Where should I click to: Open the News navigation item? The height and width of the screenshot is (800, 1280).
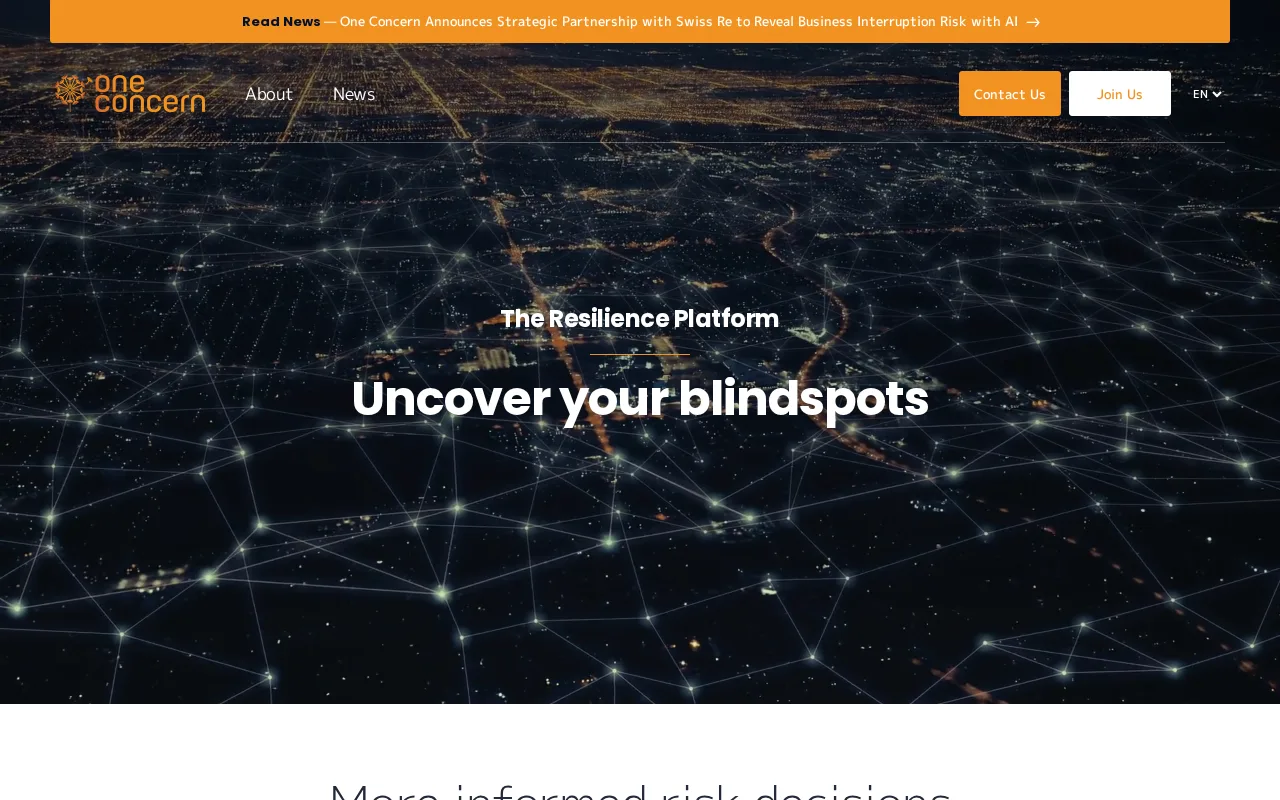tap(354, 94)
